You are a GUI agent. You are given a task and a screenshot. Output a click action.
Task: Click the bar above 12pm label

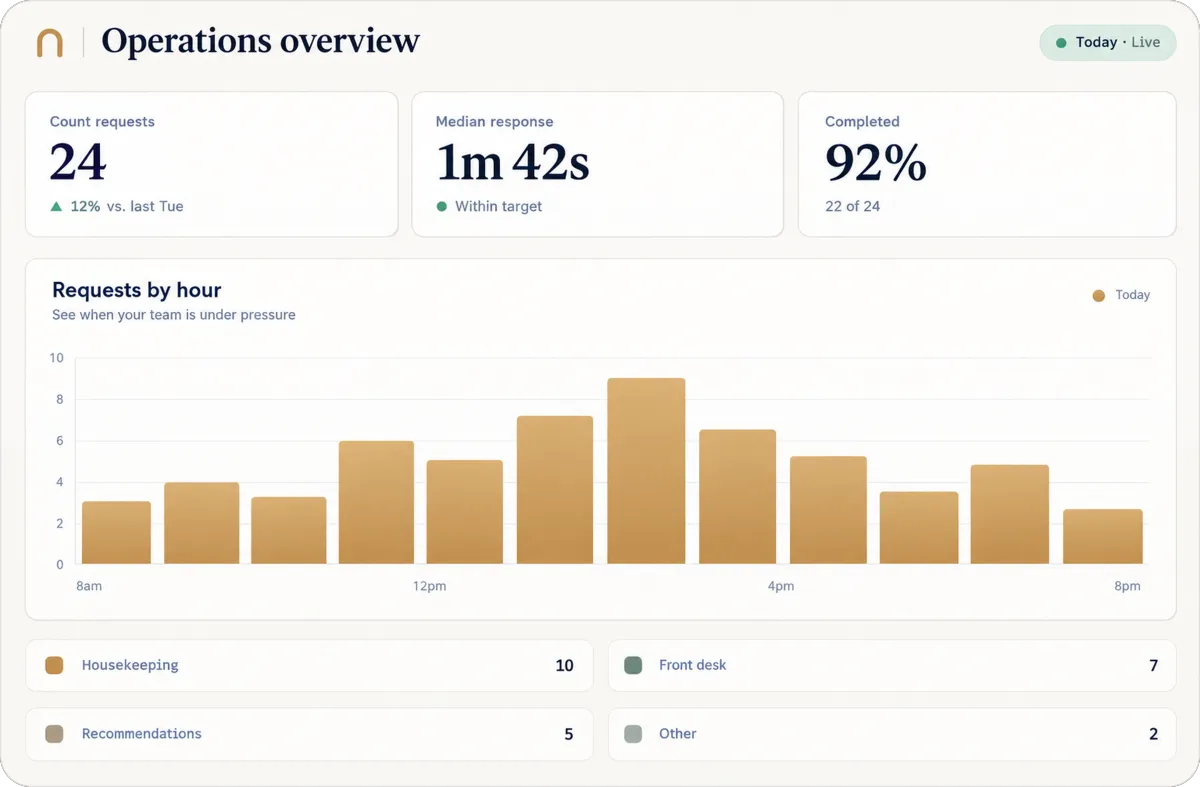[465, 512]
